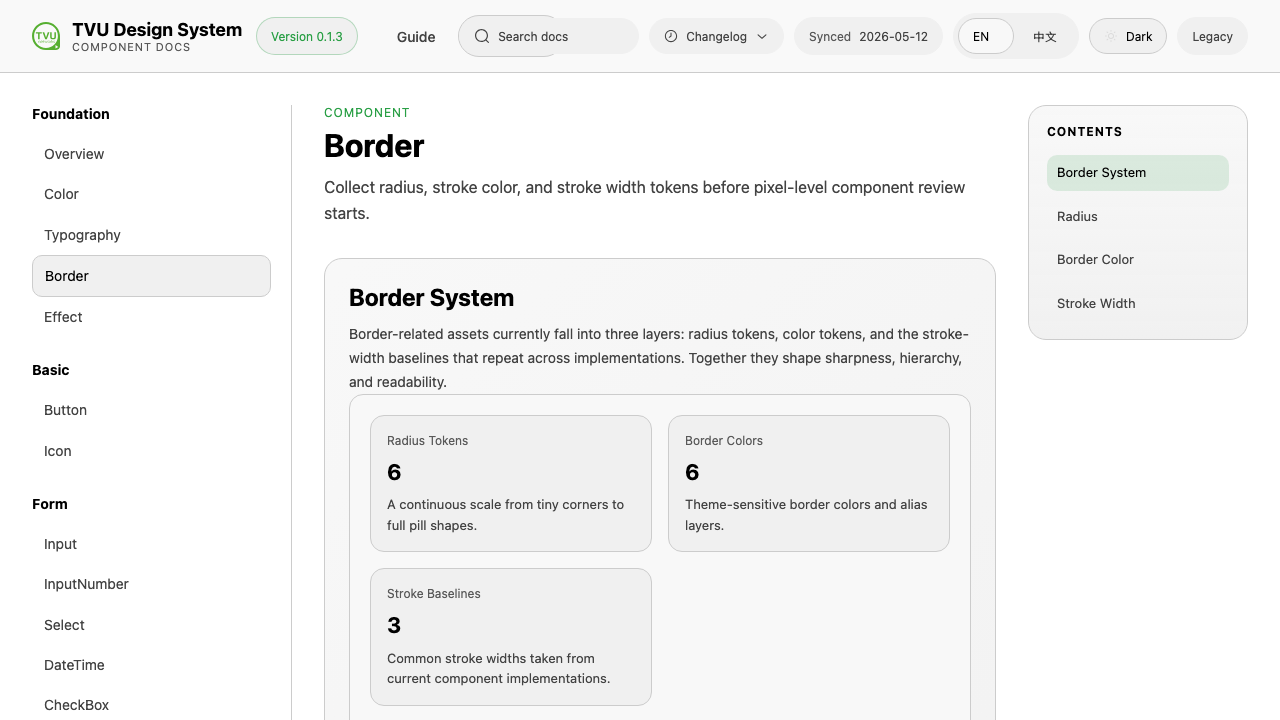Screen dimensions: 1280x720
Task: Click the TVU logo icon
Action: pos(46,36)
